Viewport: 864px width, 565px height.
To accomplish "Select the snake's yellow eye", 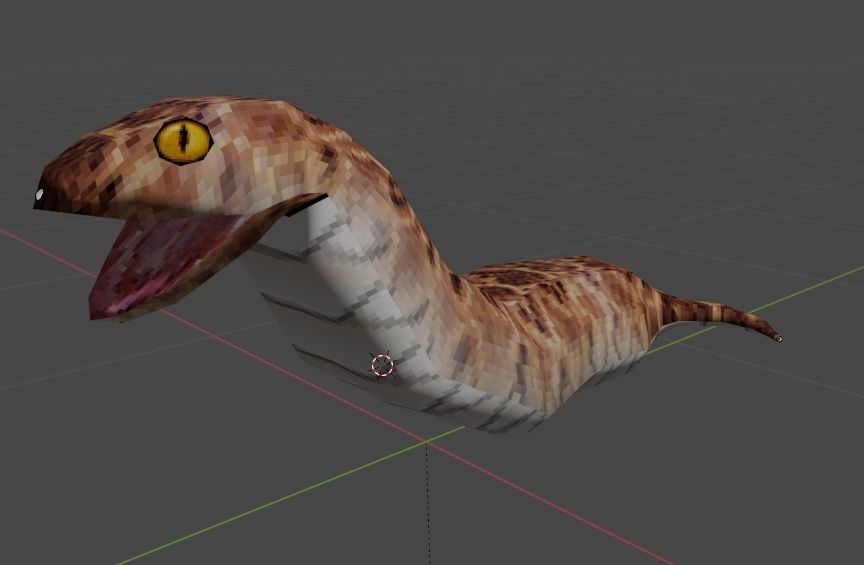I will (183, 141).
